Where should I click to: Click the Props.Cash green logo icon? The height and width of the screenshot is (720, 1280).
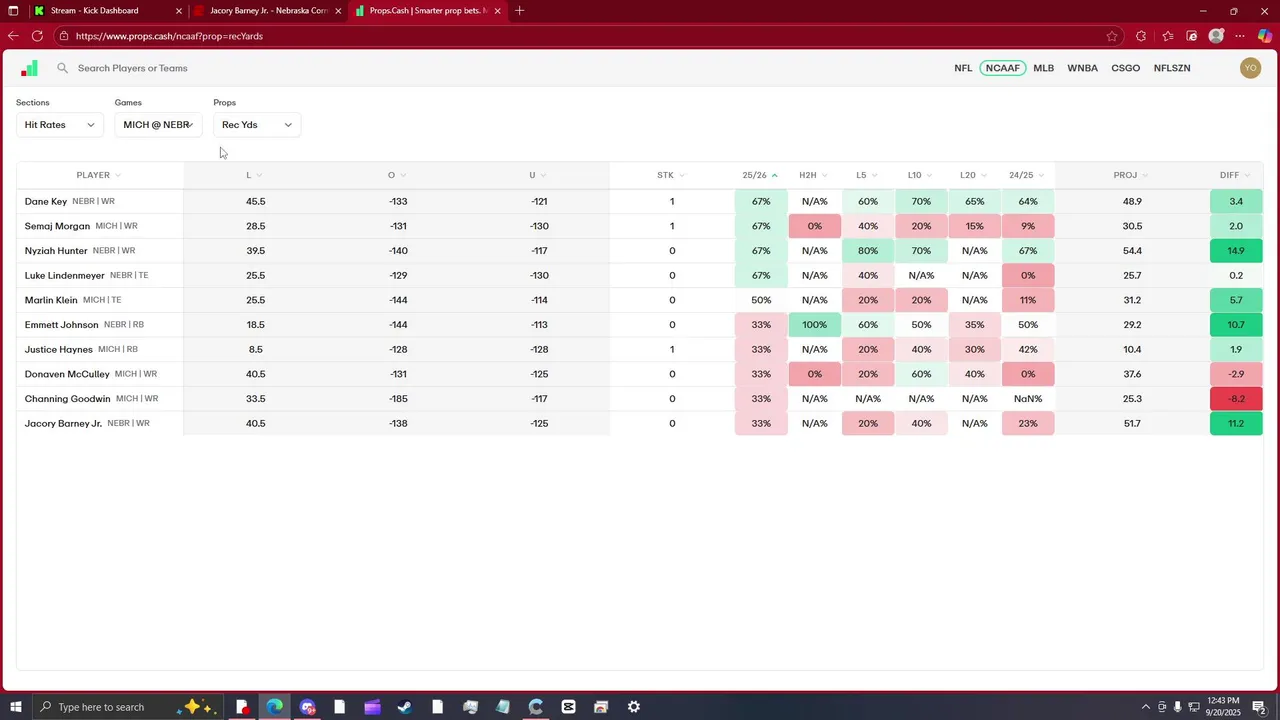pyautogui.click(x=29, y=68)
